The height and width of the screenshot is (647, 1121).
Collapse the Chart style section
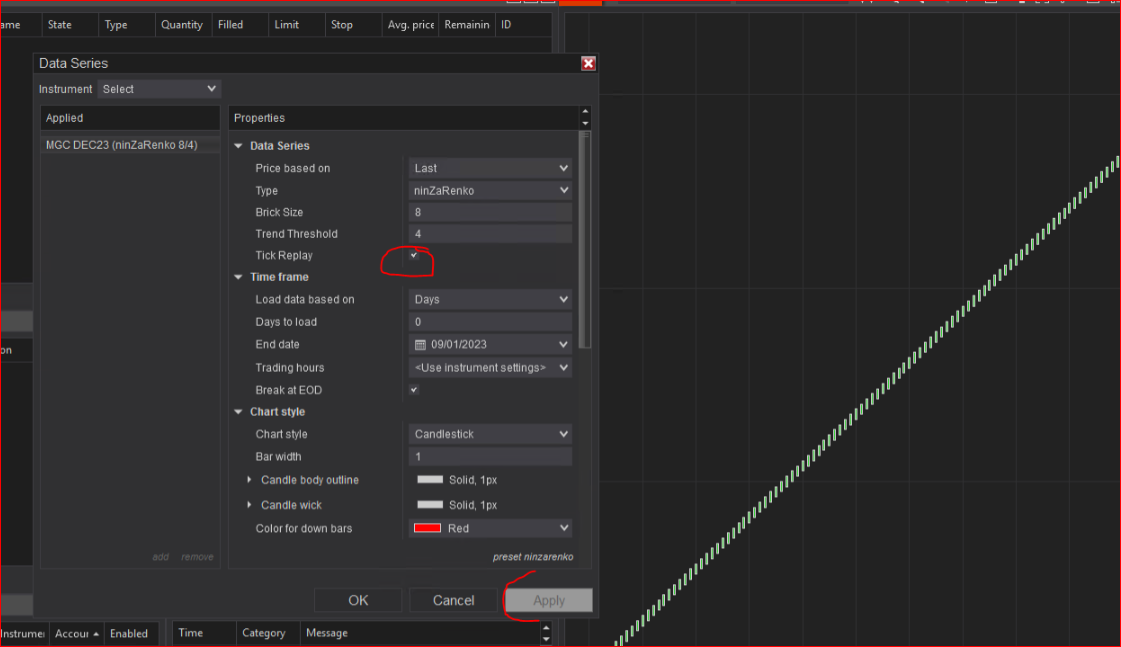point(238,412)
